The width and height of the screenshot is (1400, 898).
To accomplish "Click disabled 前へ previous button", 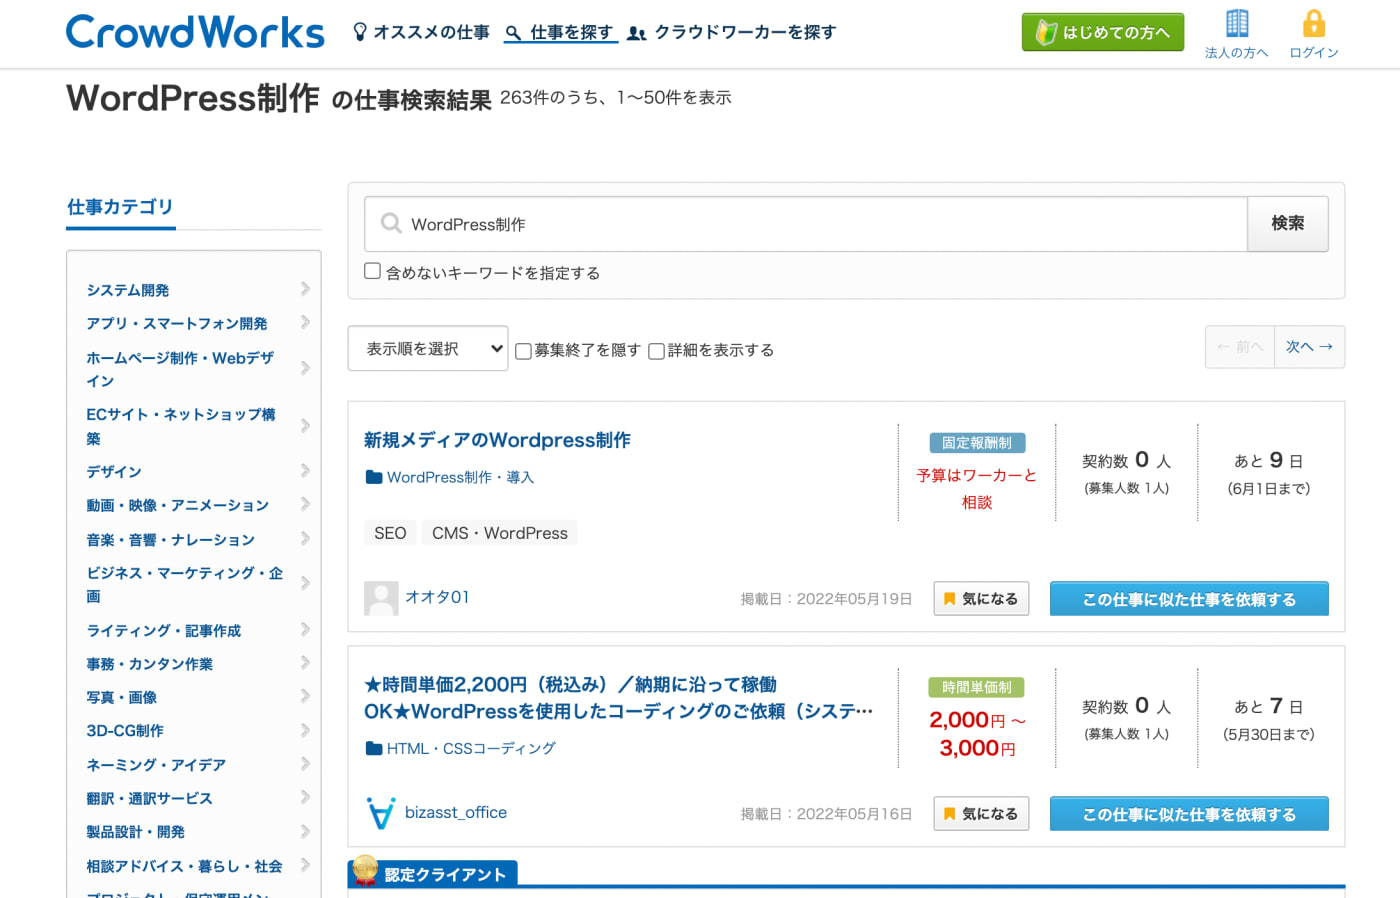I will click(1240, 347).
